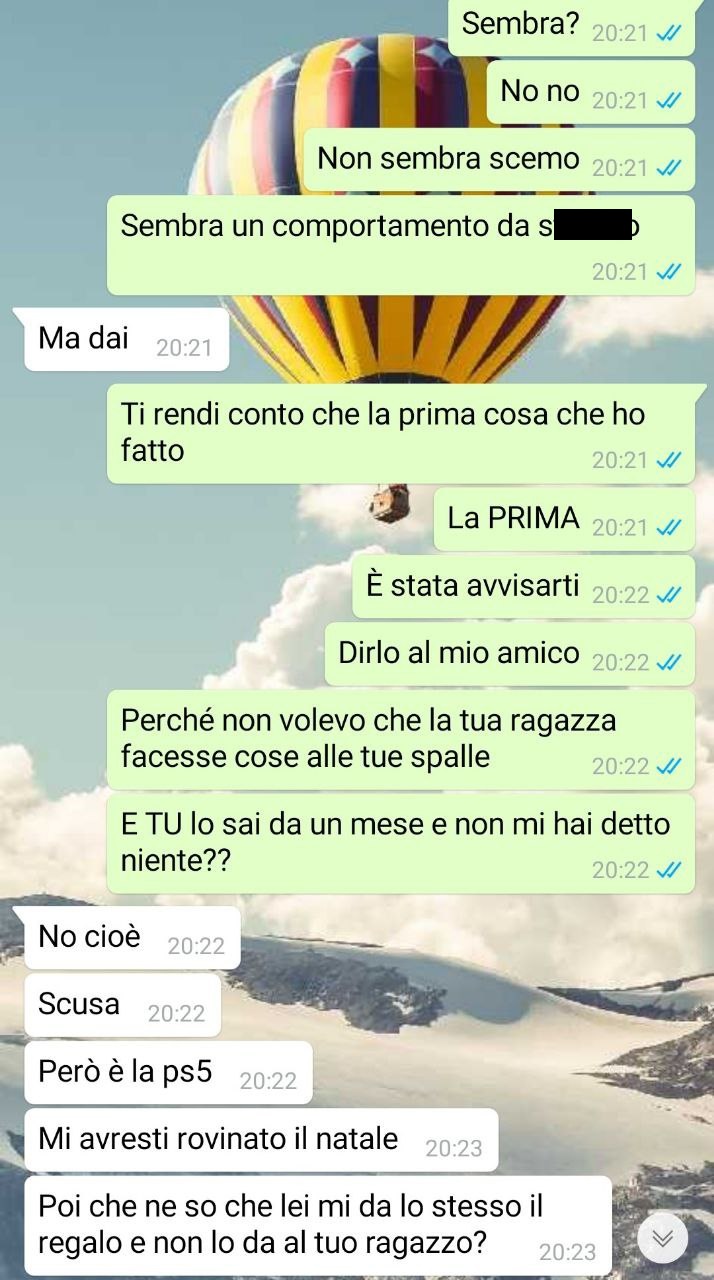Tap double check marks beside 'No no'
Viewport: 714px width, 1280px height.
tap(668, 100)
